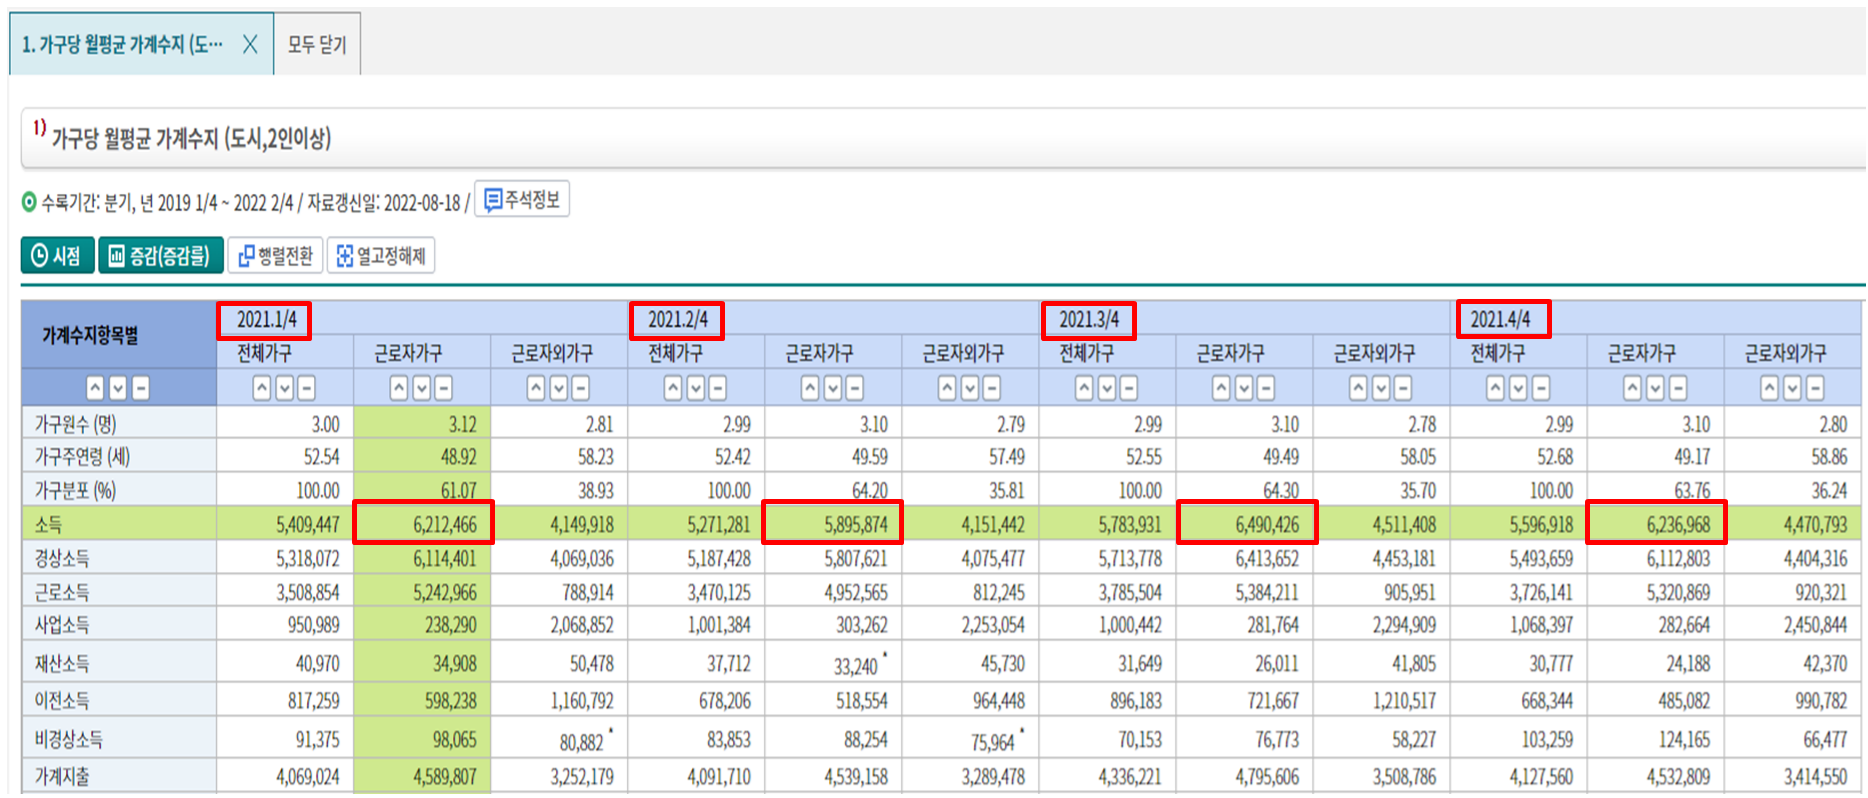Image resolution: width=1868 pixels, height=798 pixels.
Task: Click the 2021.3/4 period header
Action: (1089, 320)
